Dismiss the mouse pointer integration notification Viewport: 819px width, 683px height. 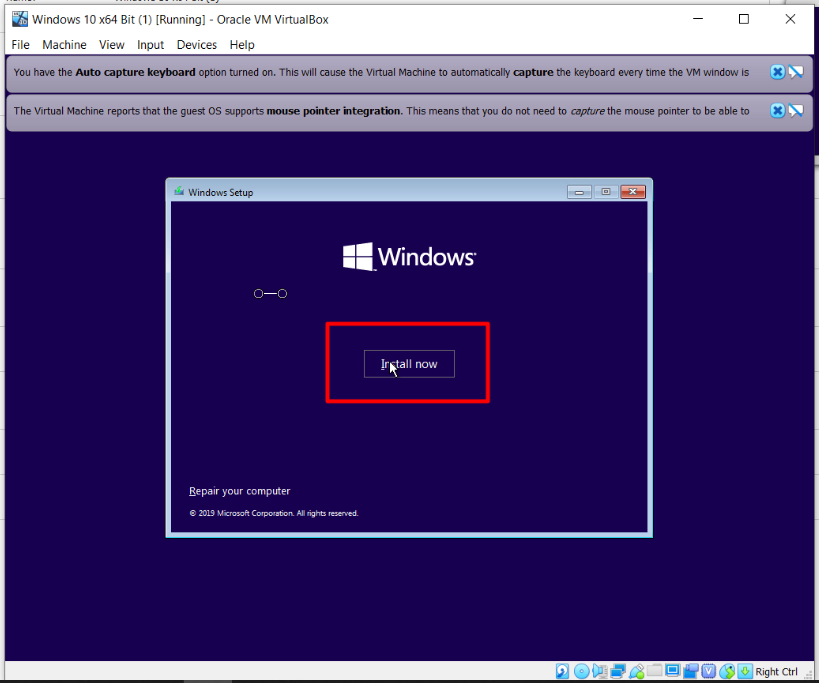pos(777,111)
